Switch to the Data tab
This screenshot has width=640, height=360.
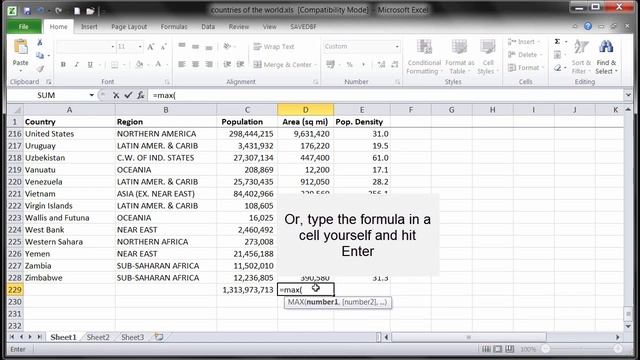tap(208, 27)
